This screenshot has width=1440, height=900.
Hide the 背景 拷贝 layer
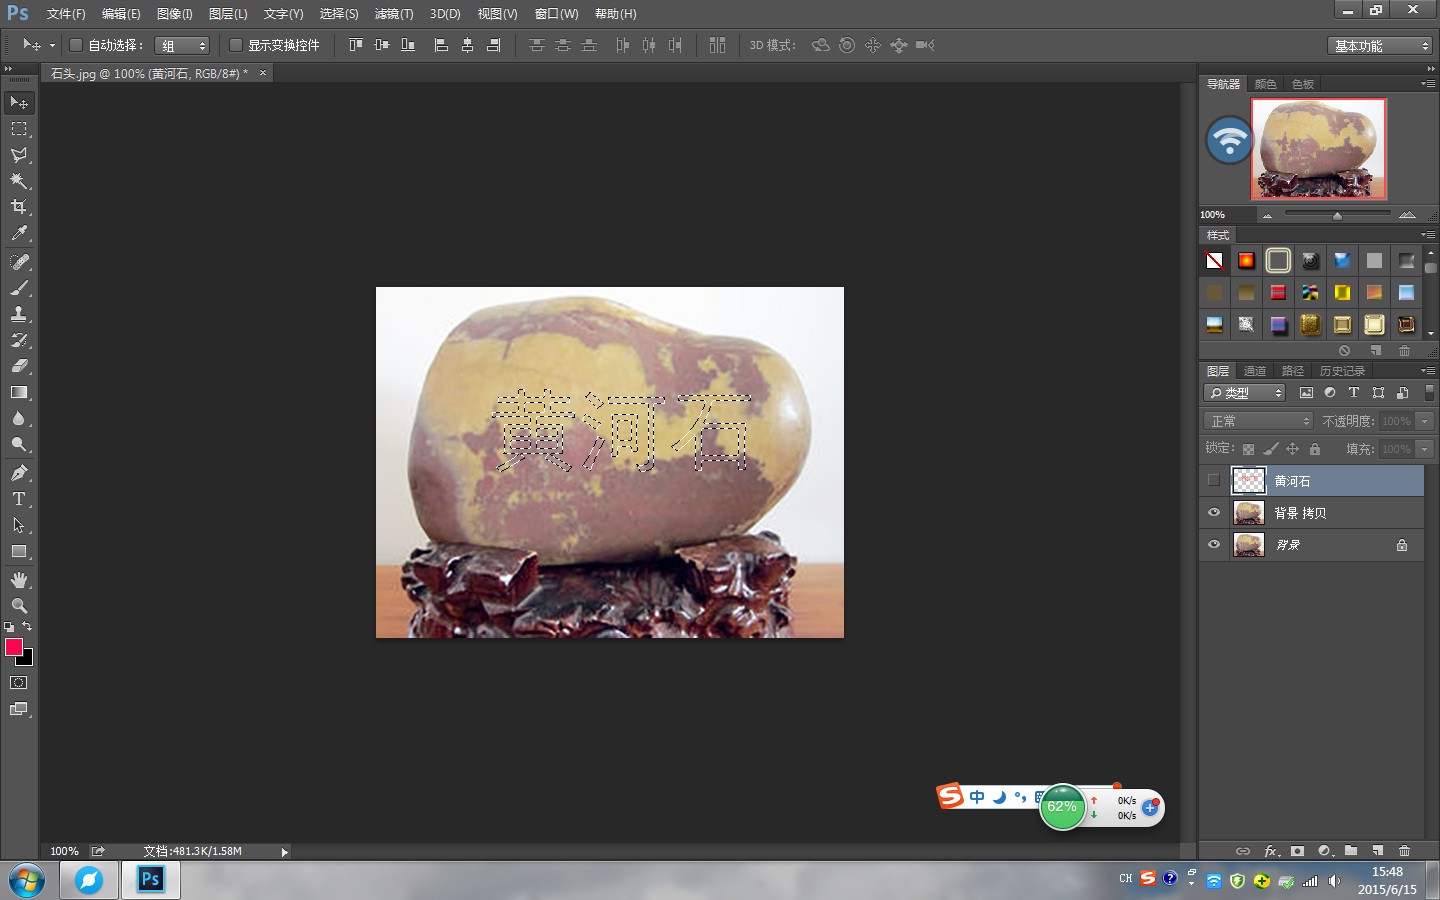point(1214,513)
